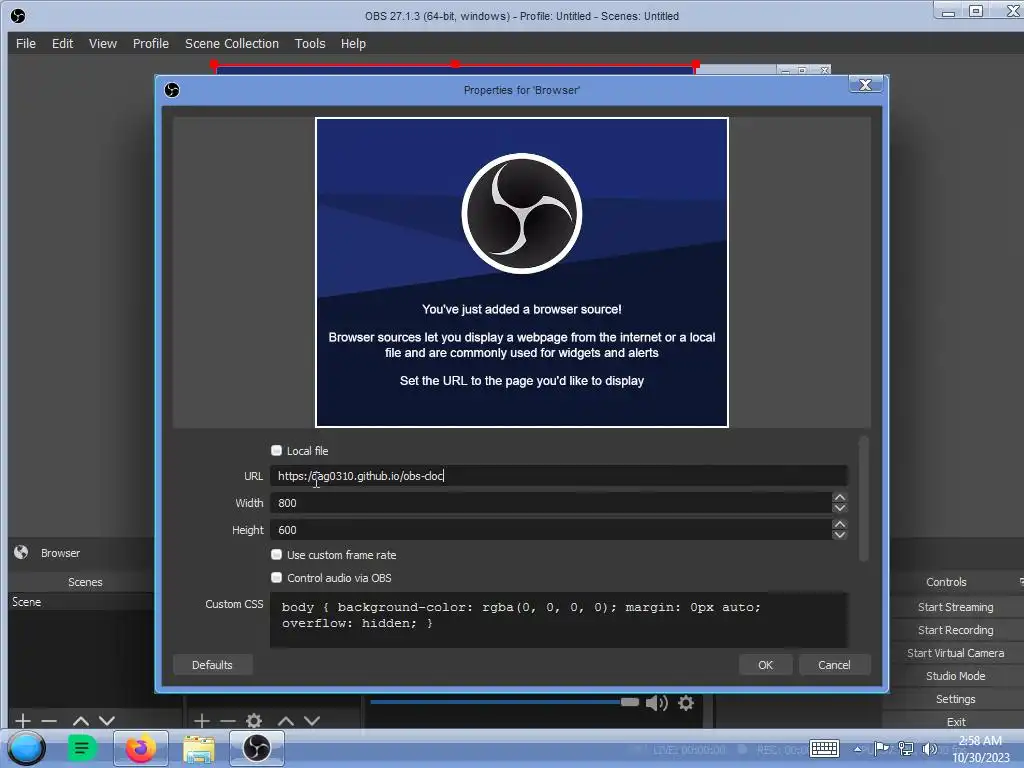Viewport: 1024px width, 768px height.
Task: Click Start Streaming in Controls
Action: [x=955, y=607]
